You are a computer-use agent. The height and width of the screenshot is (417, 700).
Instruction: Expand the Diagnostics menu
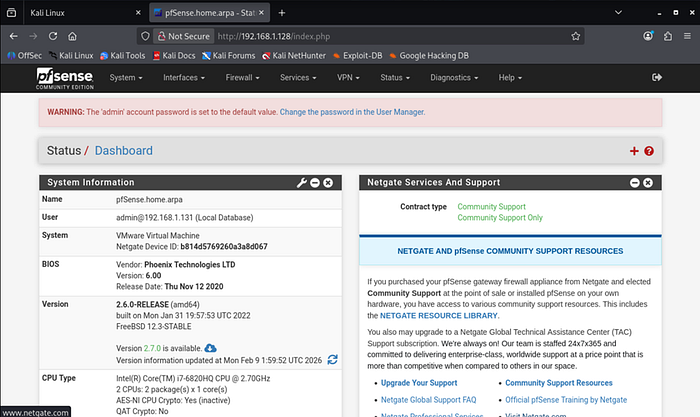tap(454, 77)
